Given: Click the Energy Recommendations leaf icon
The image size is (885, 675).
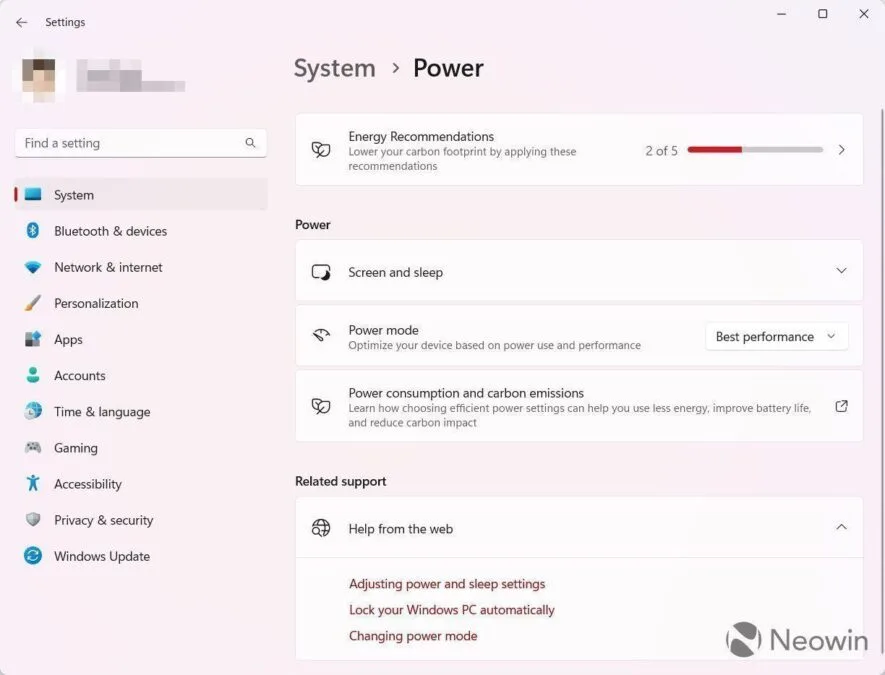Looking at the screenshot, I should pos(321,150).
